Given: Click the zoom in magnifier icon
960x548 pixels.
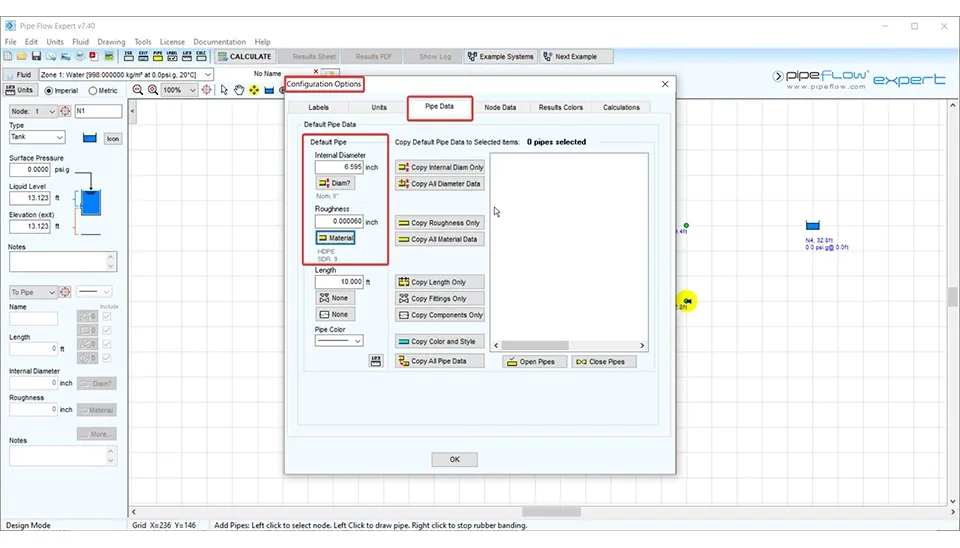Looking at the screenshot, I should [x=153, y=90].
